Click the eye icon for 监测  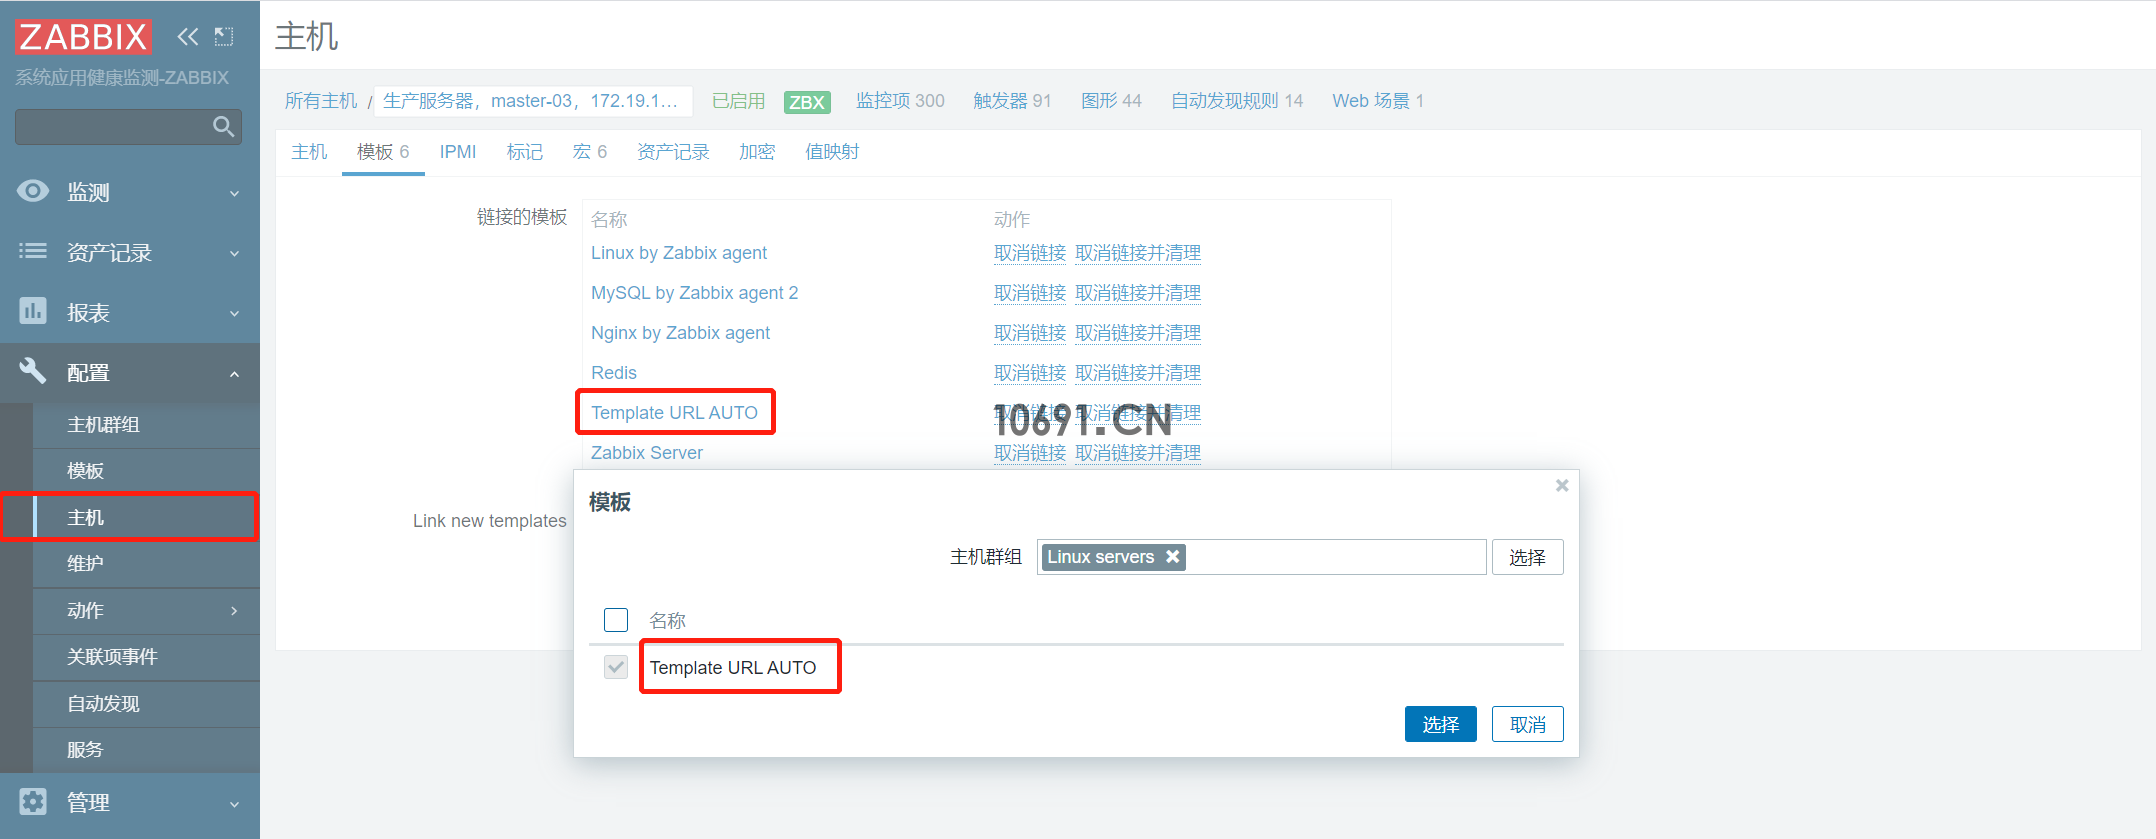point(33,191)
